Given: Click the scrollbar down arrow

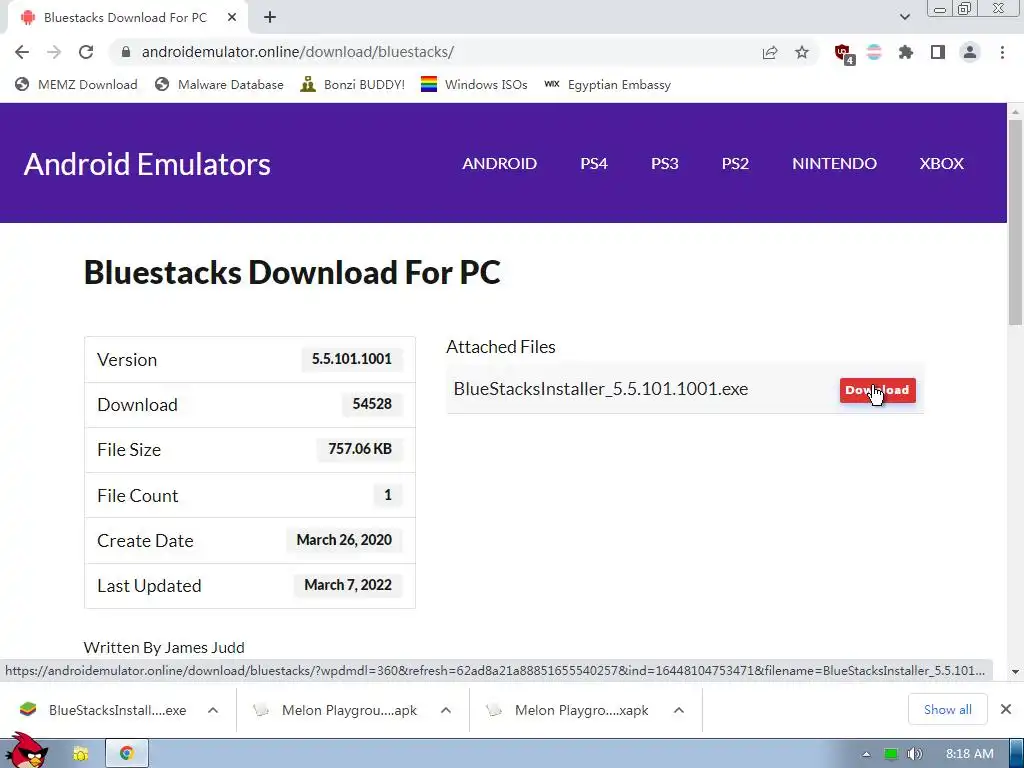Looking at the screenshot, I should (x=1015, y=671).
